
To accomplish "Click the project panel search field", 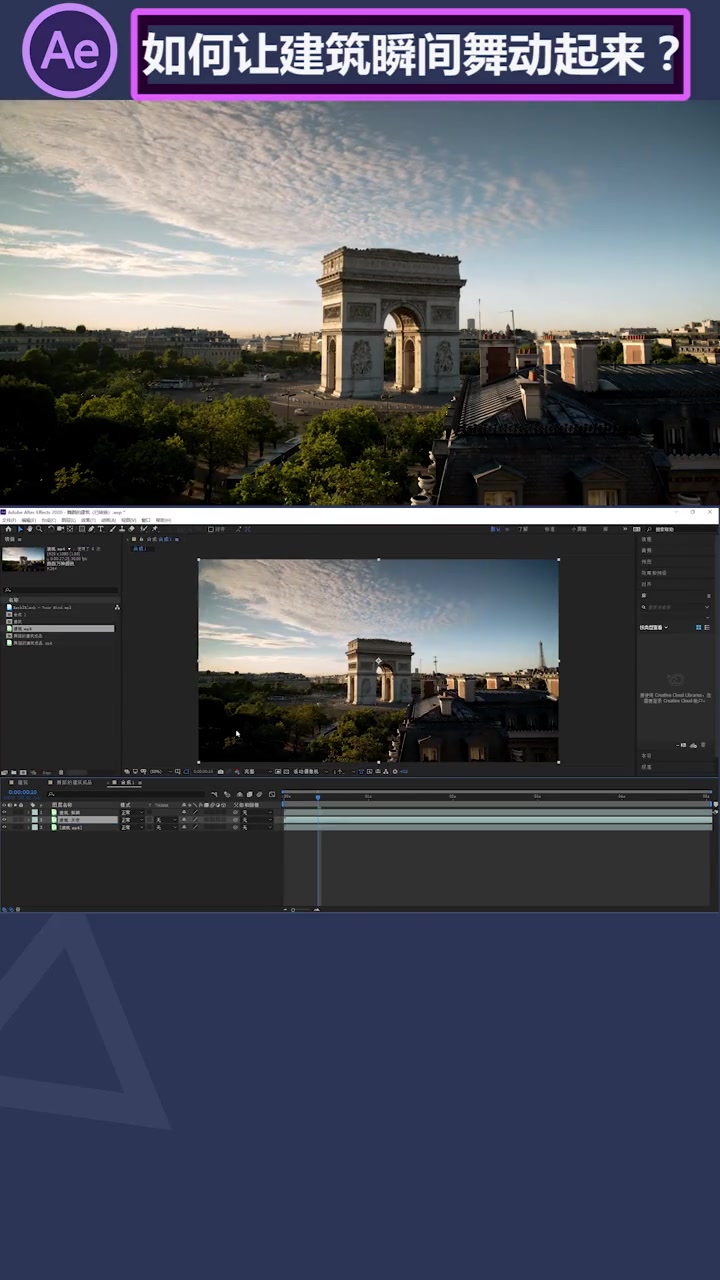I will [60, 590].
